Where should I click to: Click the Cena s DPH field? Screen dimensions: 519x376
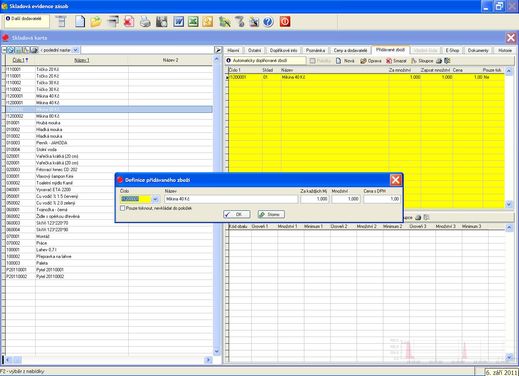(x=382, y=199)
